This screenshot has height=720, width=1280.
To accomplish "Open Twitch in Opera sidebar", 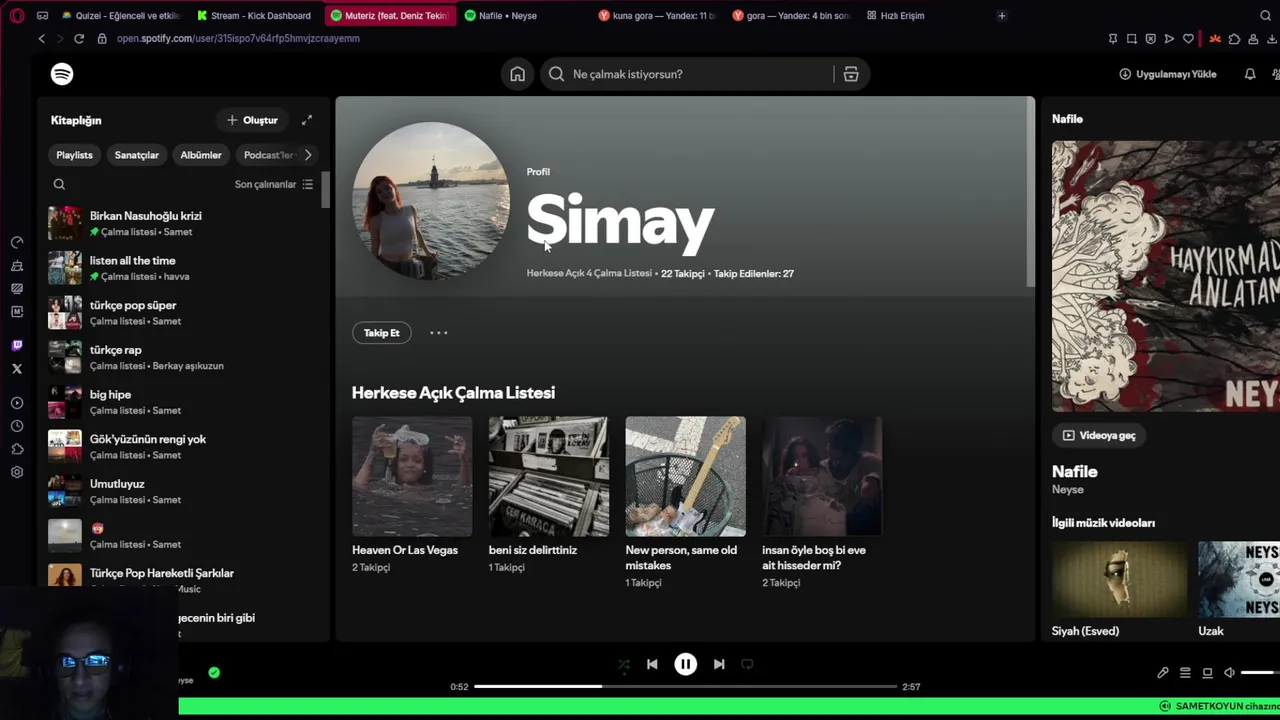I will point(17,345).
